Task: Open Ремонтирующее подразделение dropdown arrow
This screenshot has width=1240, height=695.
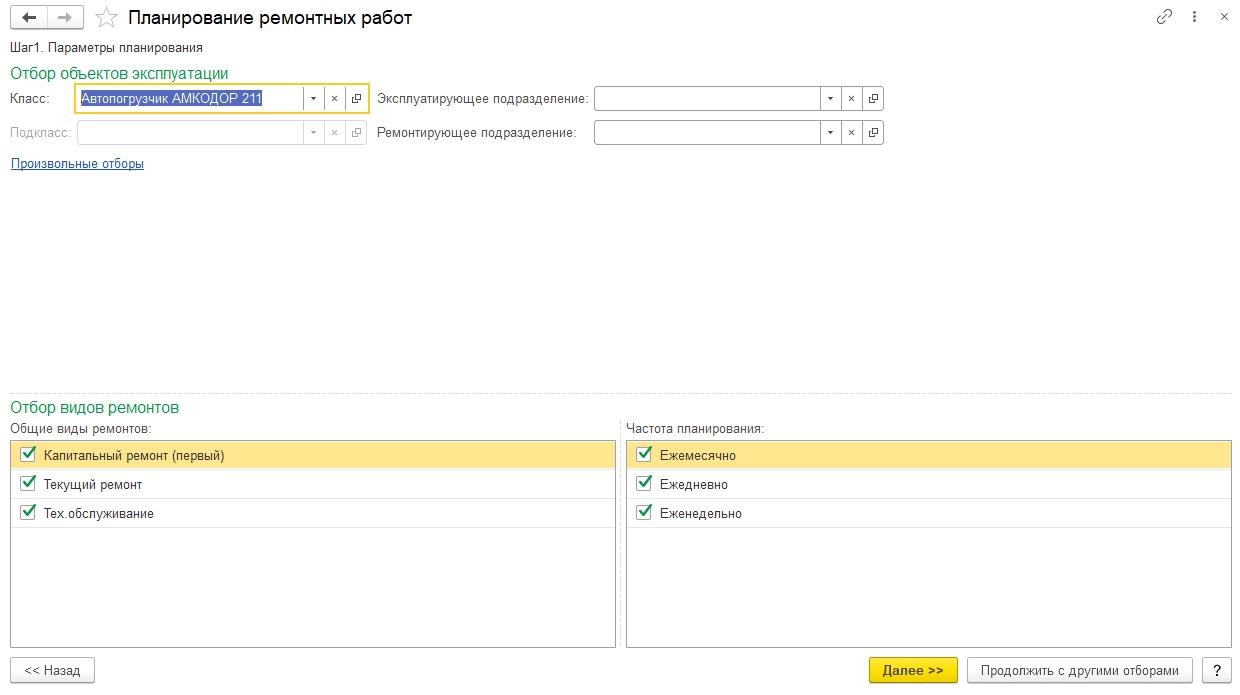Action: coord(830,132)
